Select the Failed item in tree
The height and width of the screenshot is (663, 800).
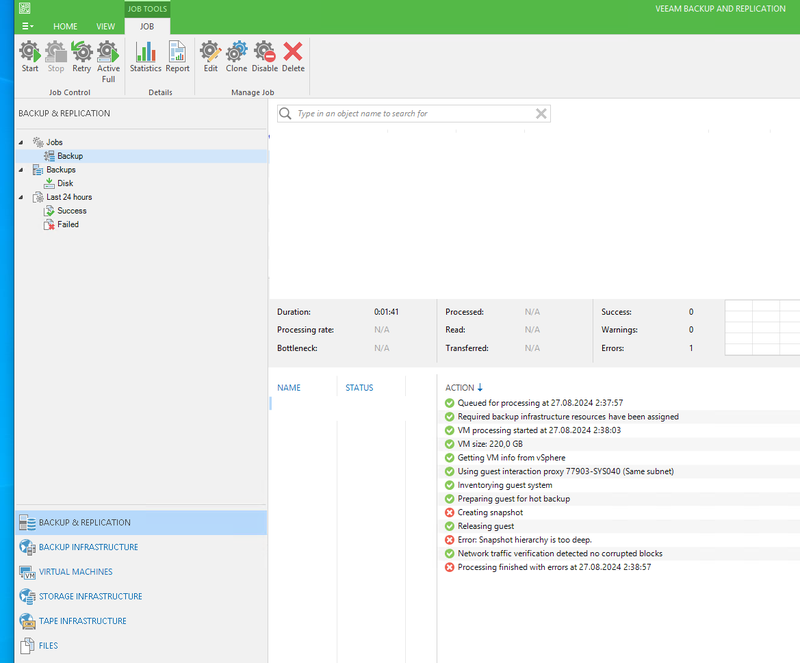pyautogui.click(x=67, y=225)
